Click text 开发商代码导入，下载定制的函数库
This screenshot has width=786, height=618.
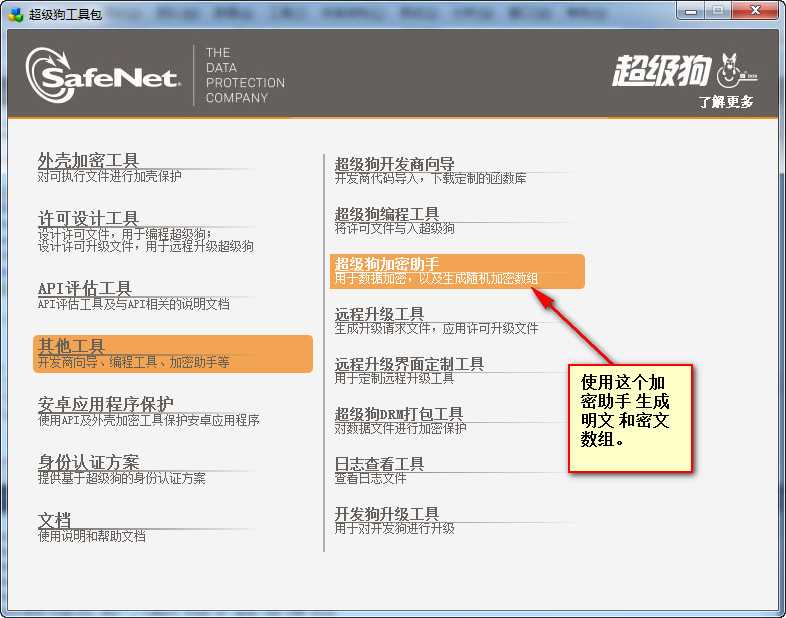pyautogui.click(x=431, y=178)
